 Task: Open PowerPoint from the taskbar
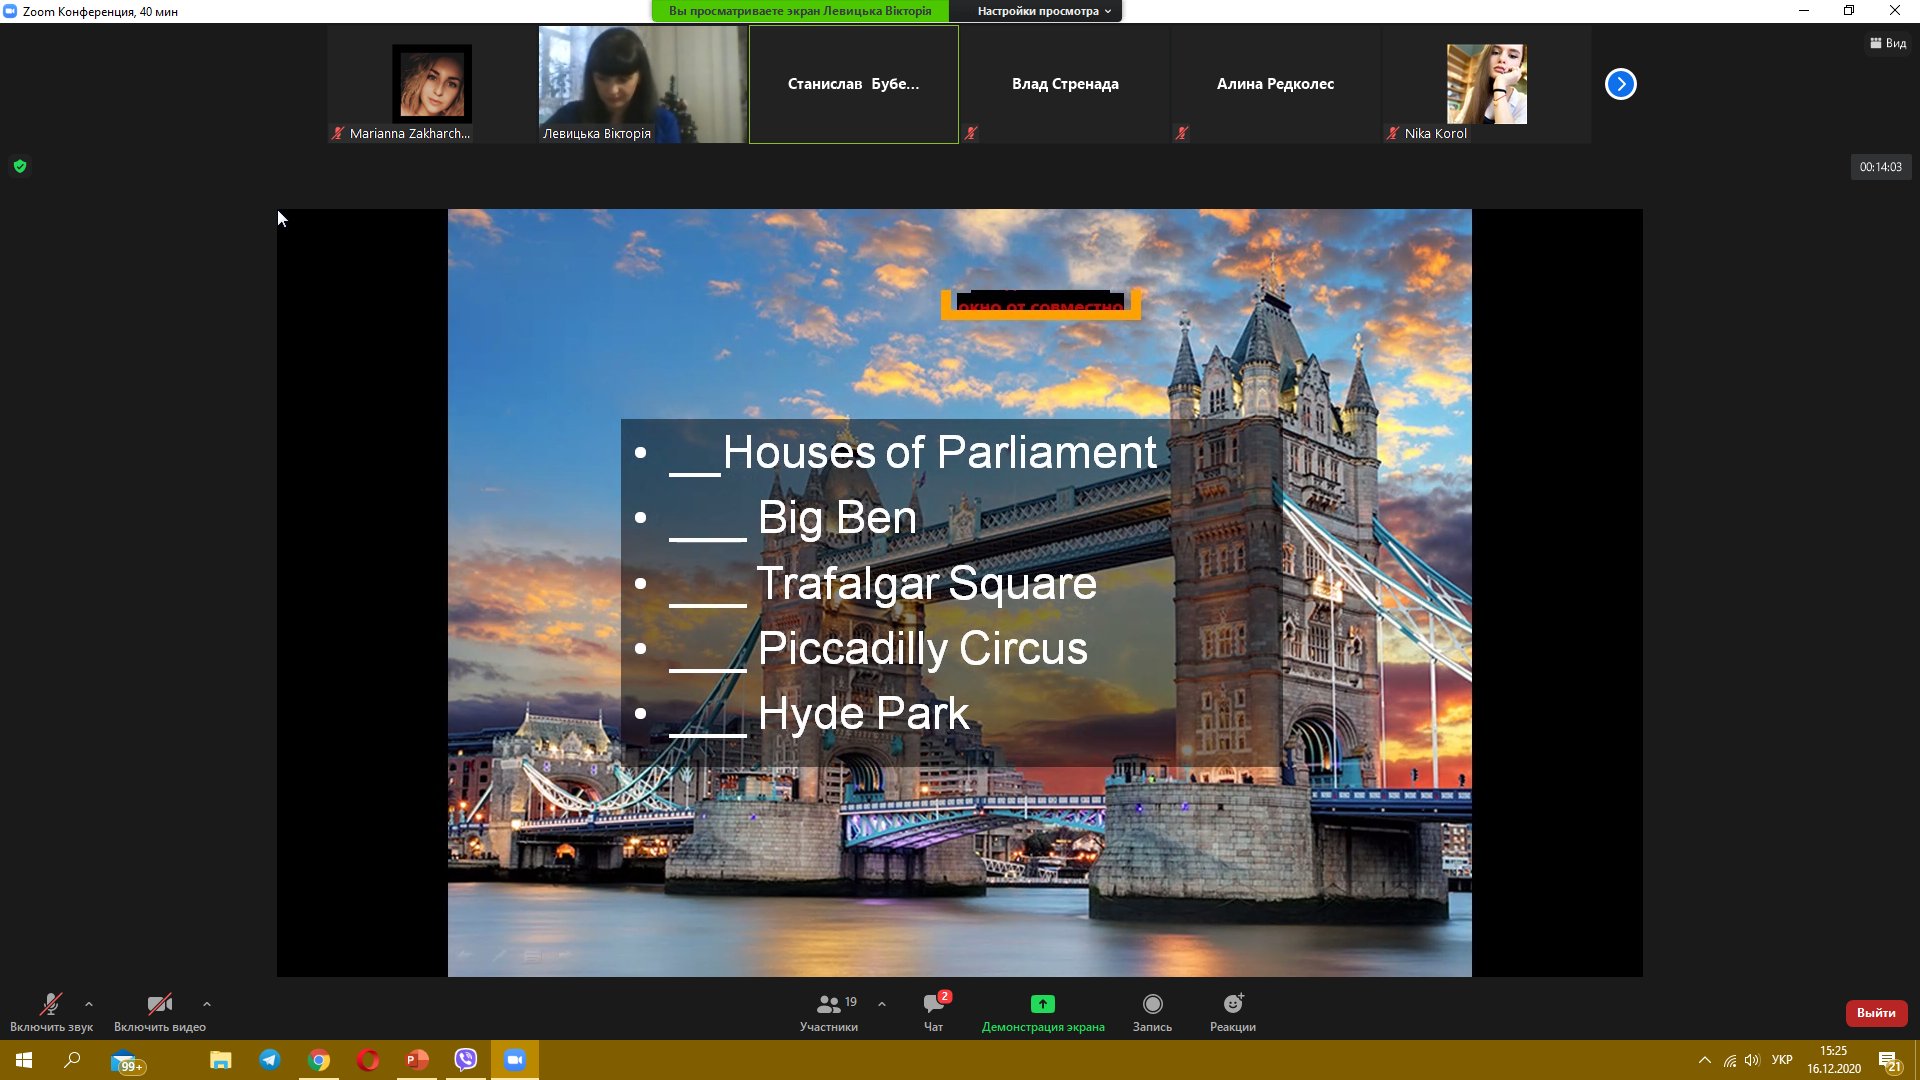[417, 1060]
